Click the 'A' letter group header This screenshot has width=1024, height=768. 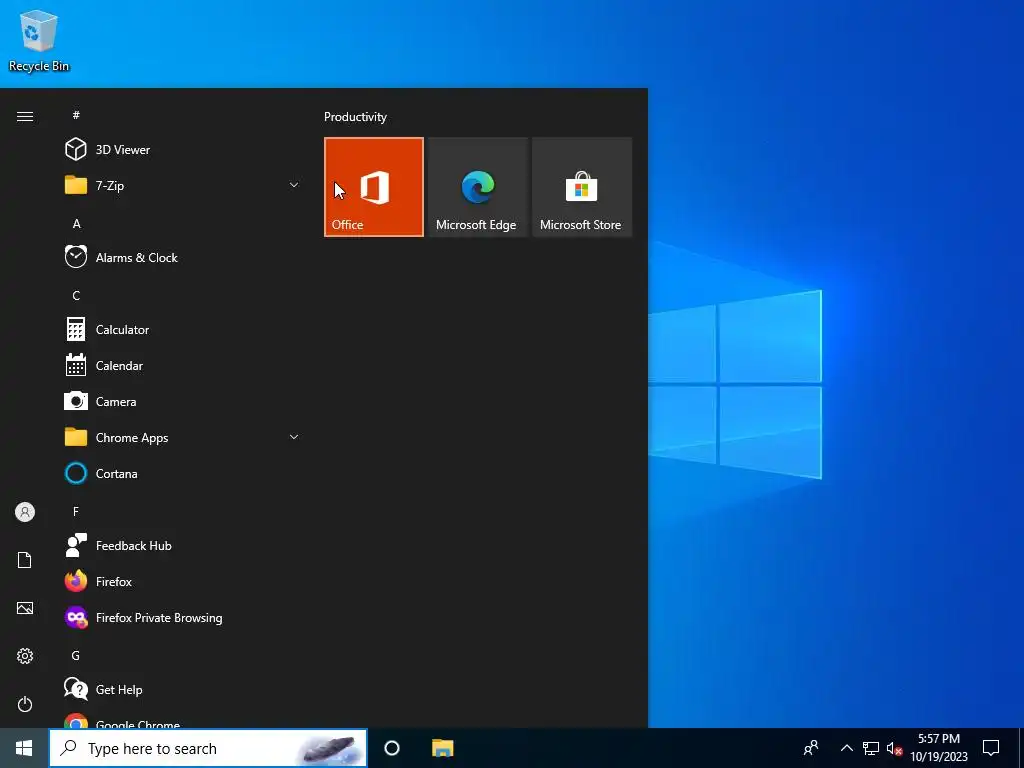pos(76,223)
